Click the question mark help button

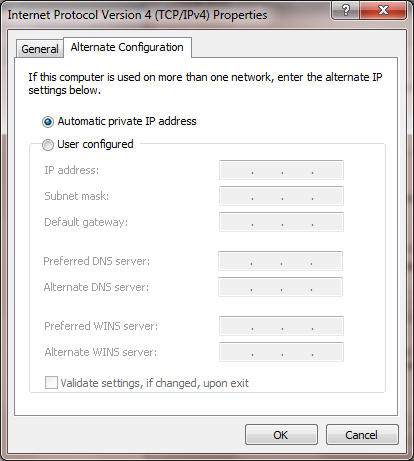pyautogui.click(x=345, y=10)
